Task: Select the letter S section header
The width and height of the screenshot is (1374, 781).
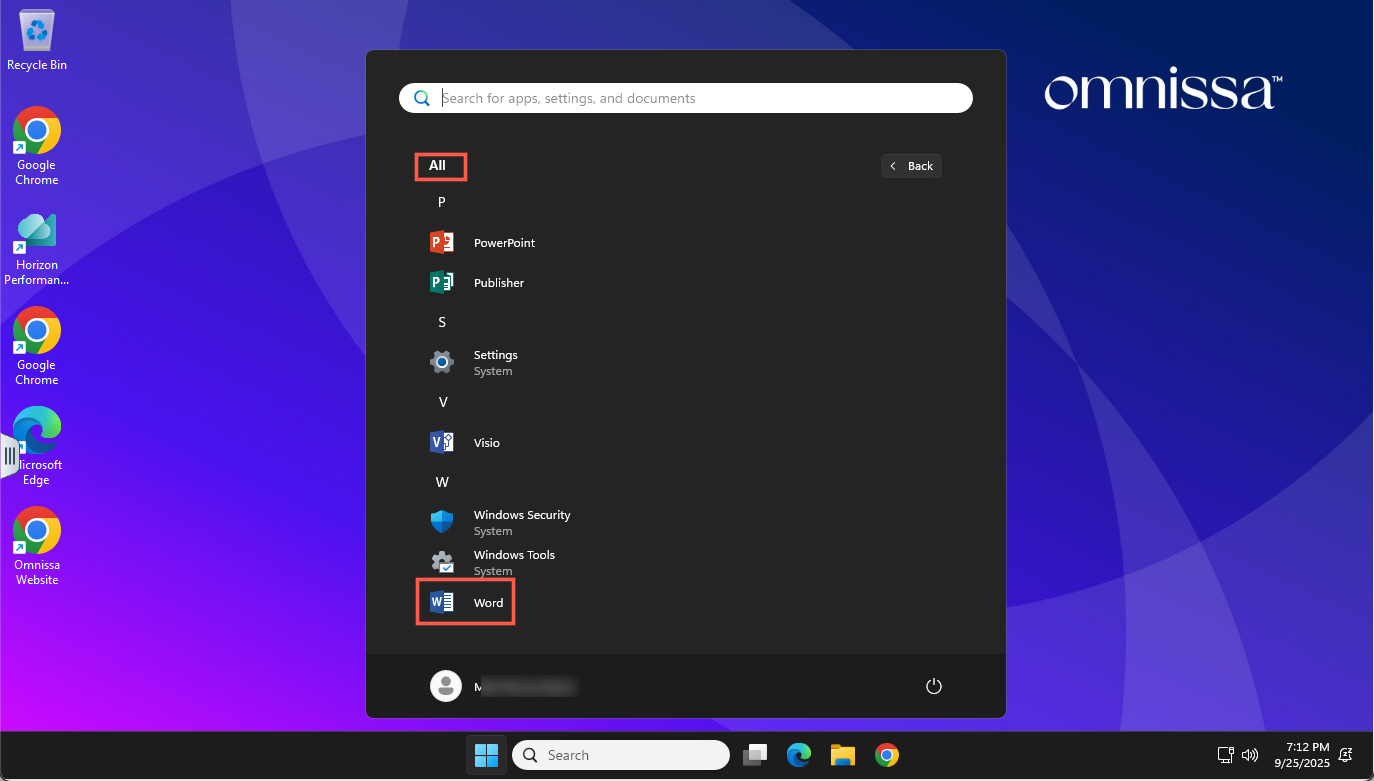Action: point(441,322)
